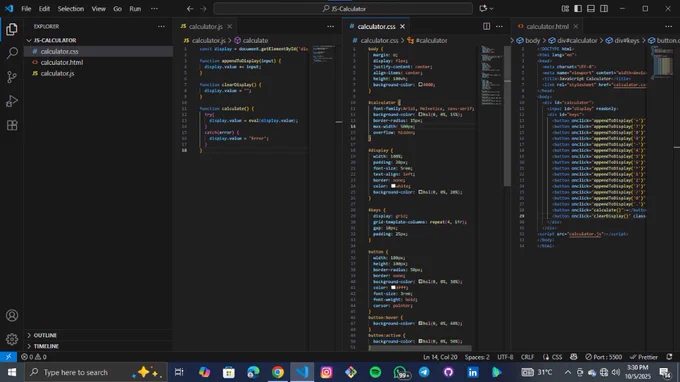This screenshot has height=382, width=680.
Task: Open the Customize Layout icon
Action: (x=565, y=9)
